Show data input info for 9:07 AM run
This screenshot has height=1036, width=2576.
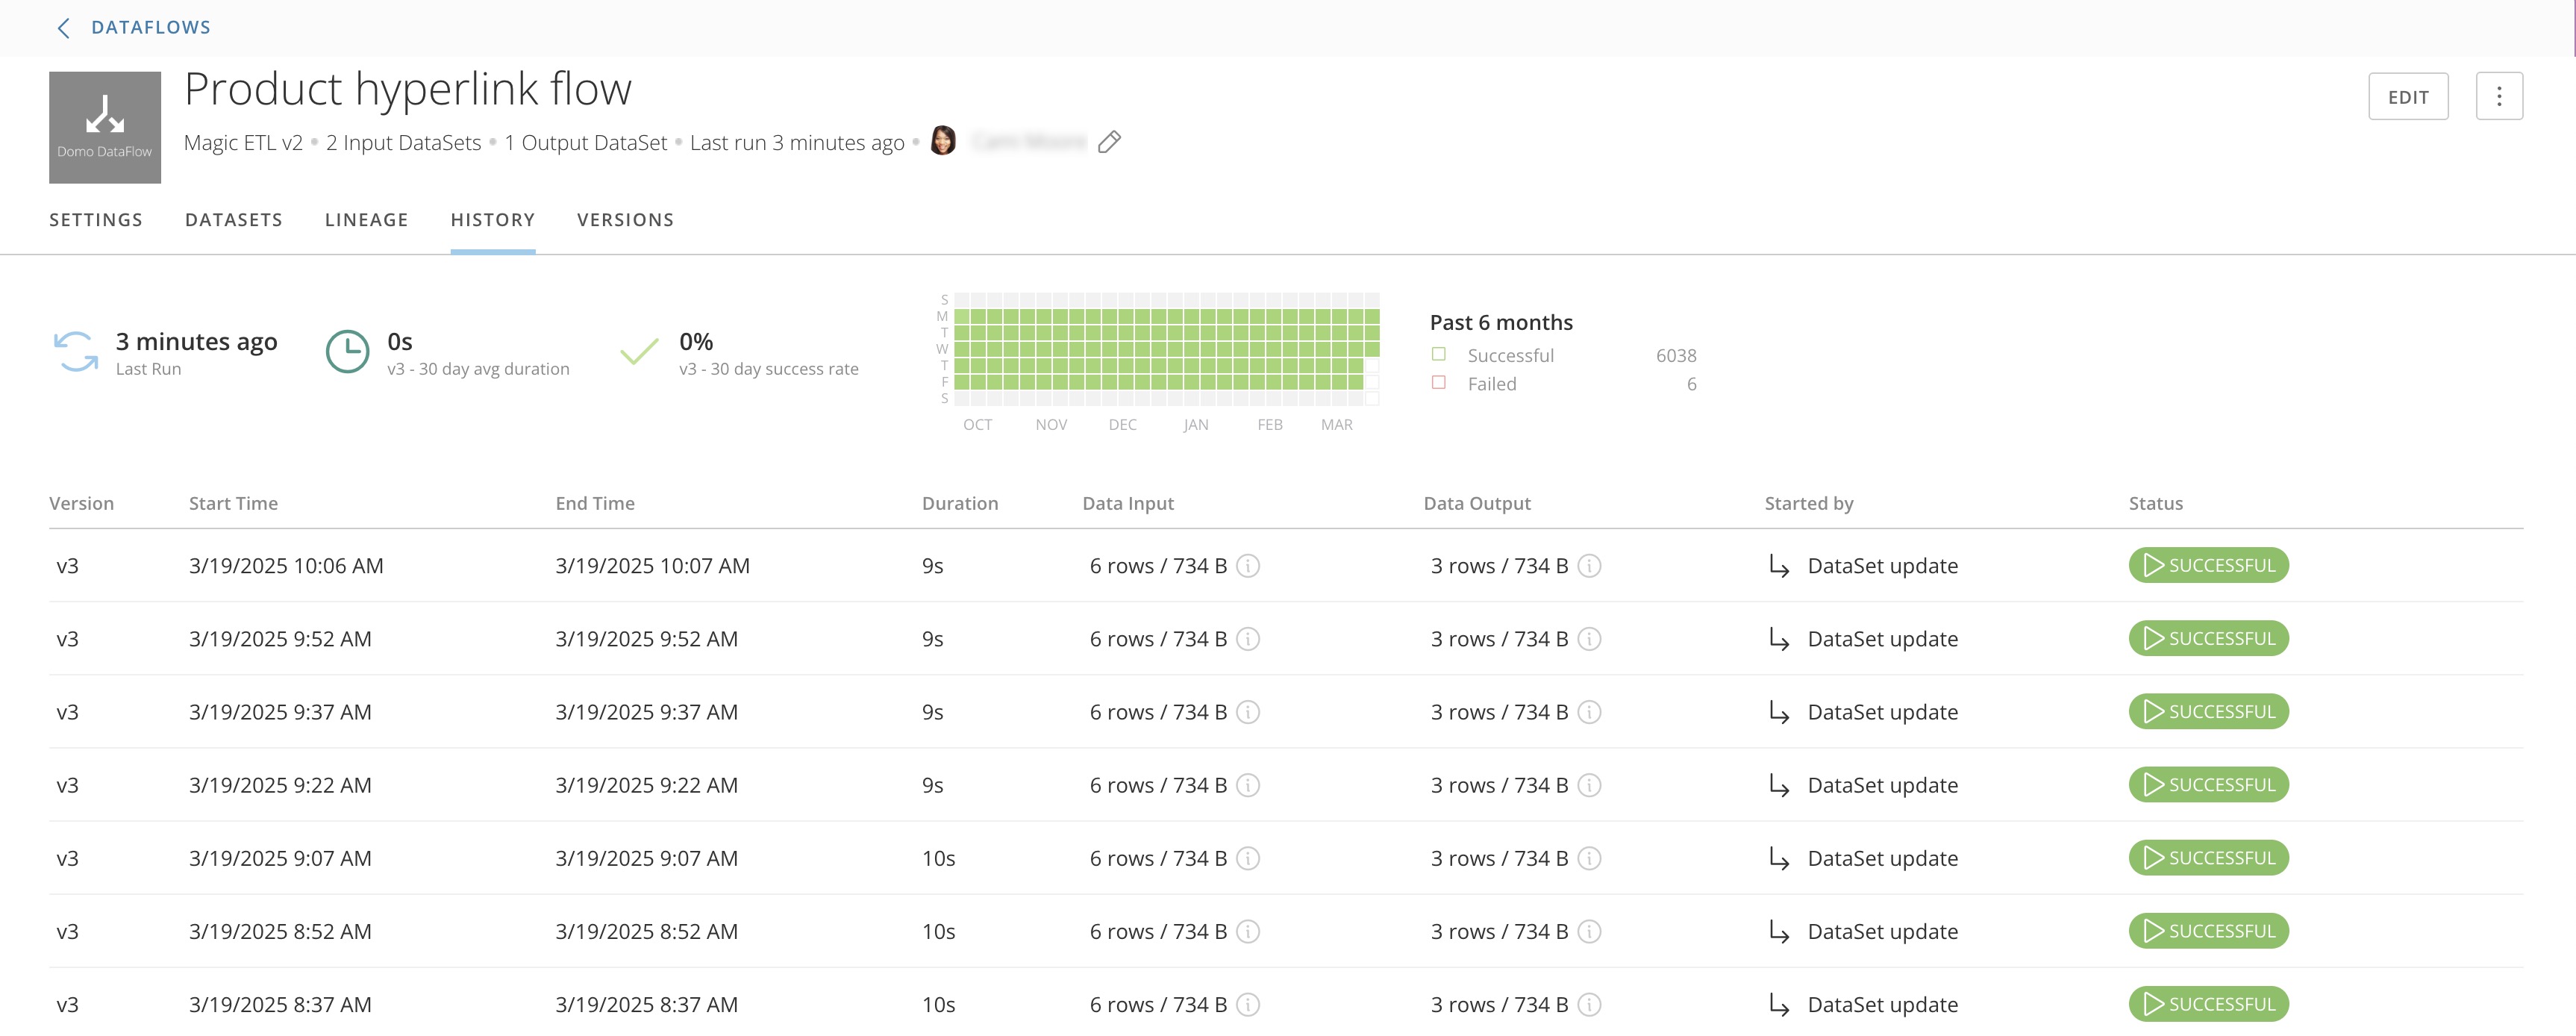(x=1248, y=858)
